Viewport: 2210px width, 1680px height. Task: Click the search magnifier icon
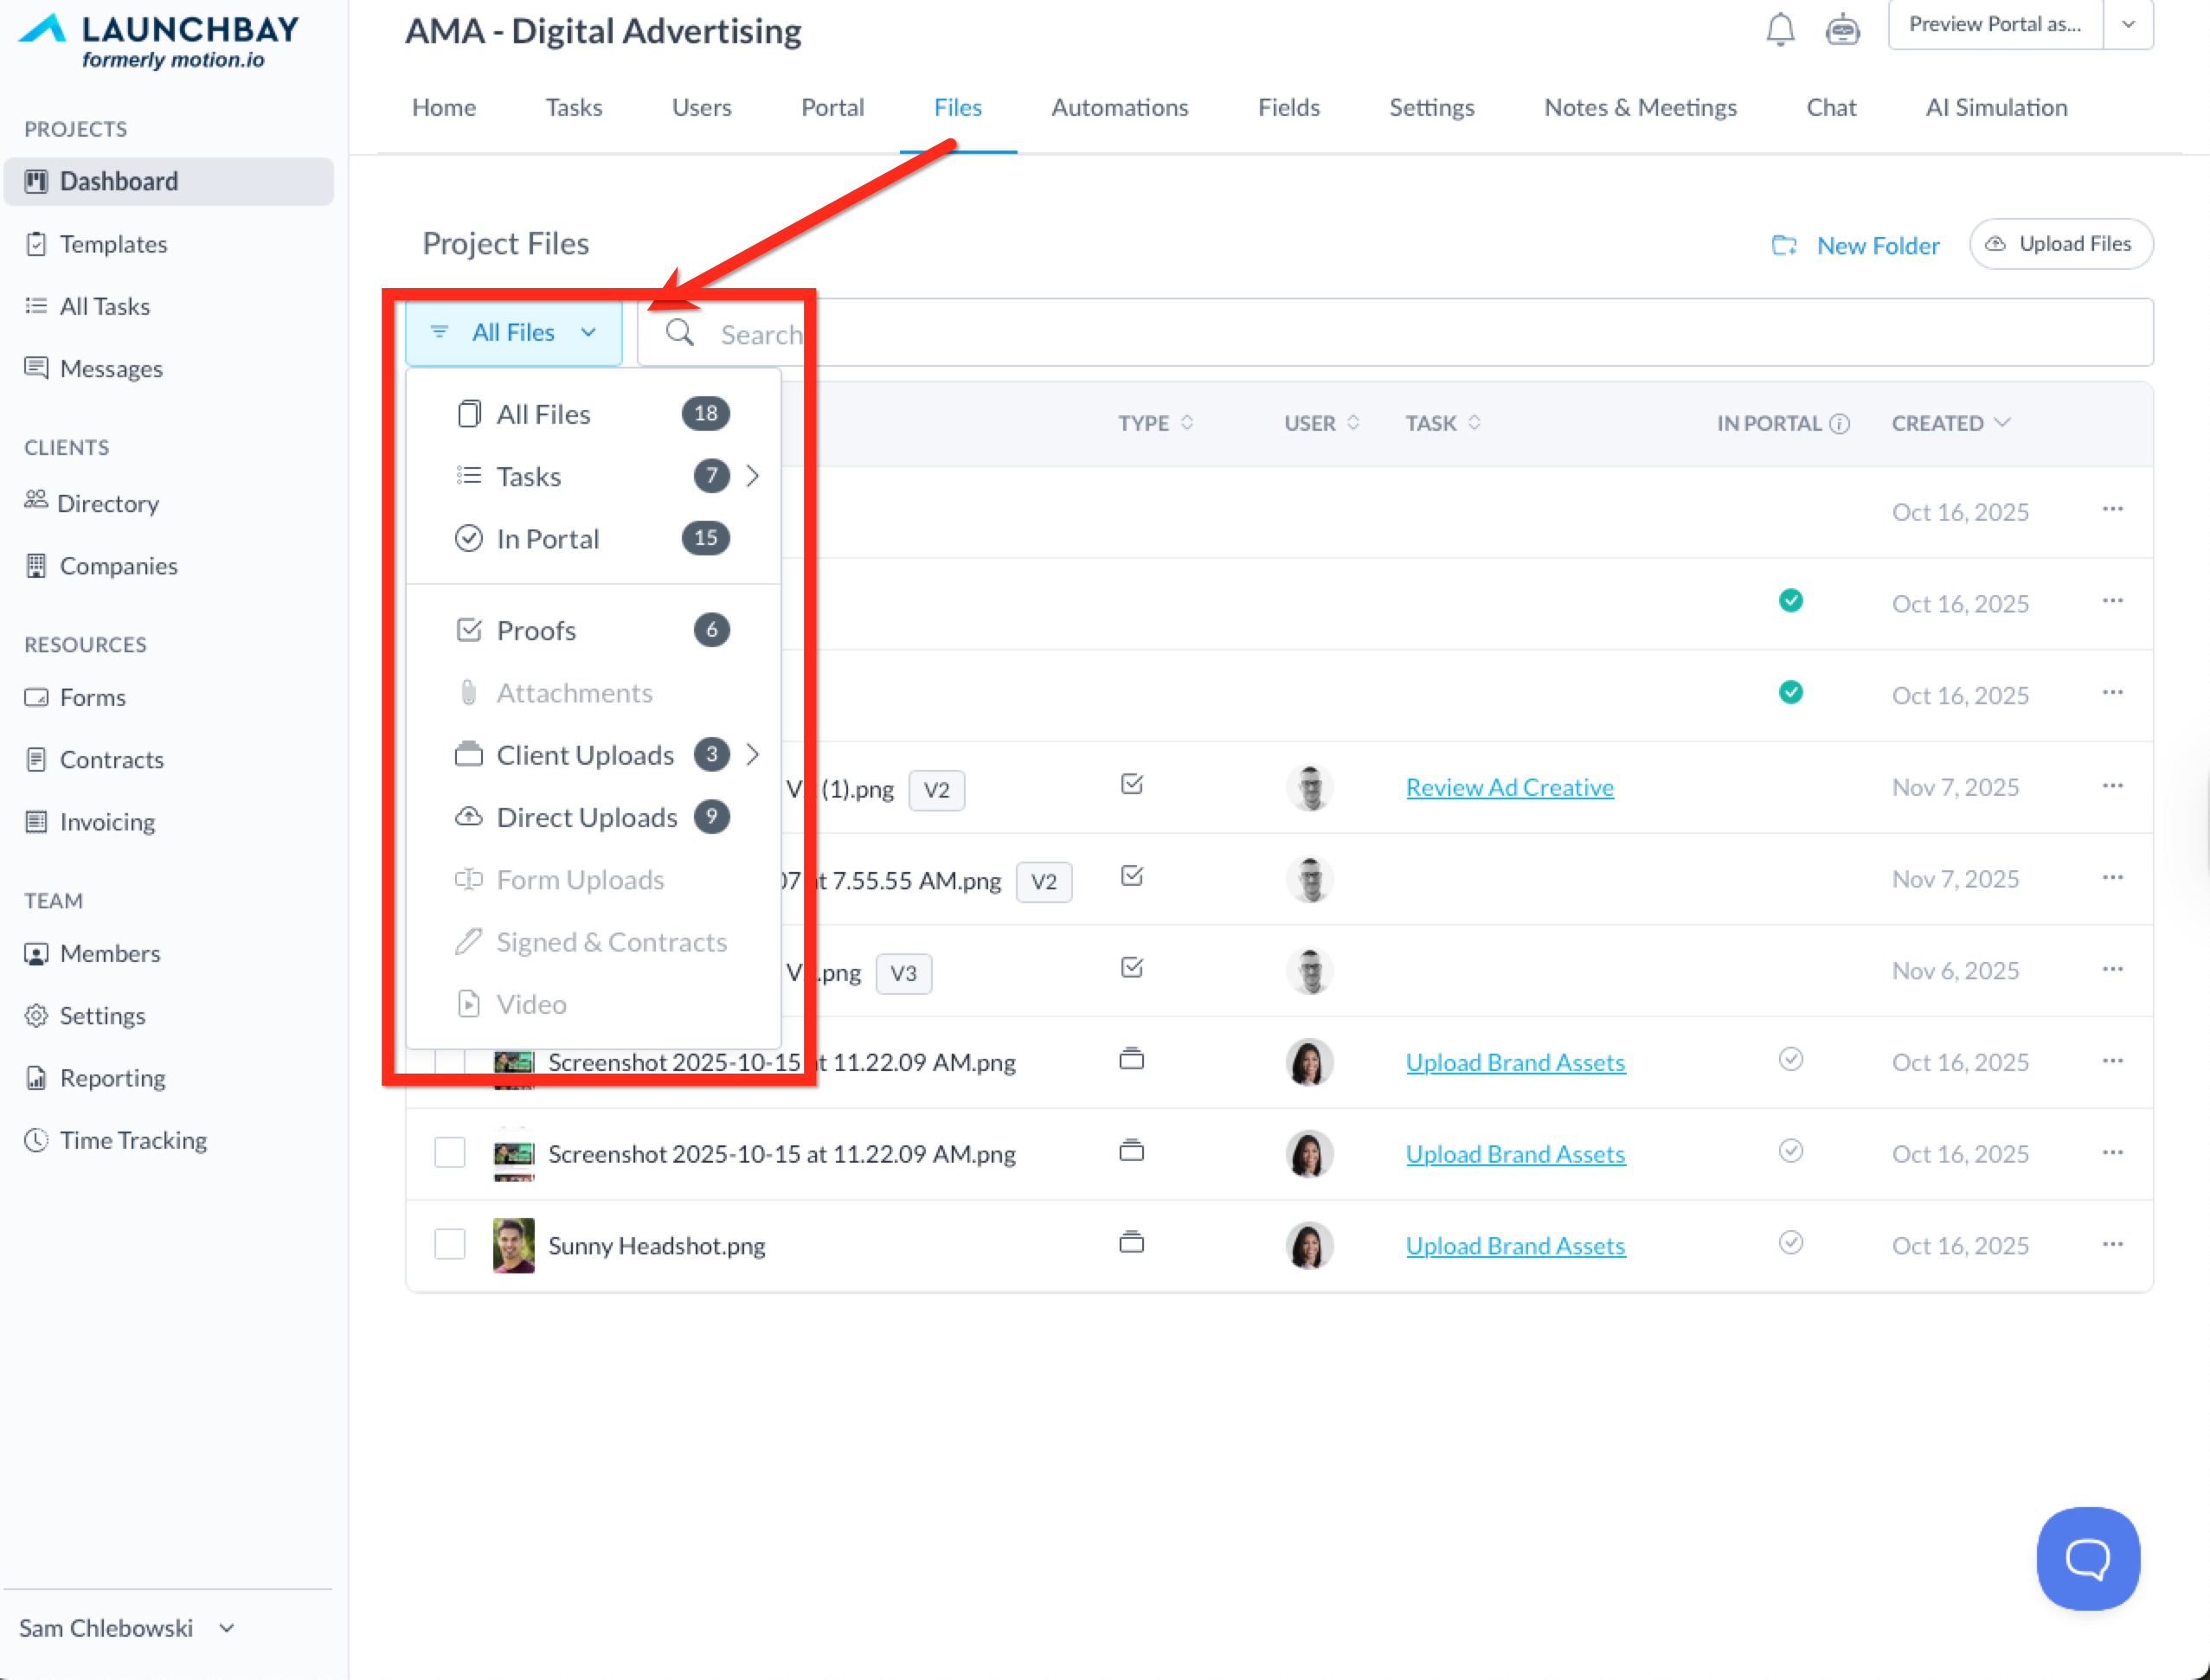coord(680,333)
